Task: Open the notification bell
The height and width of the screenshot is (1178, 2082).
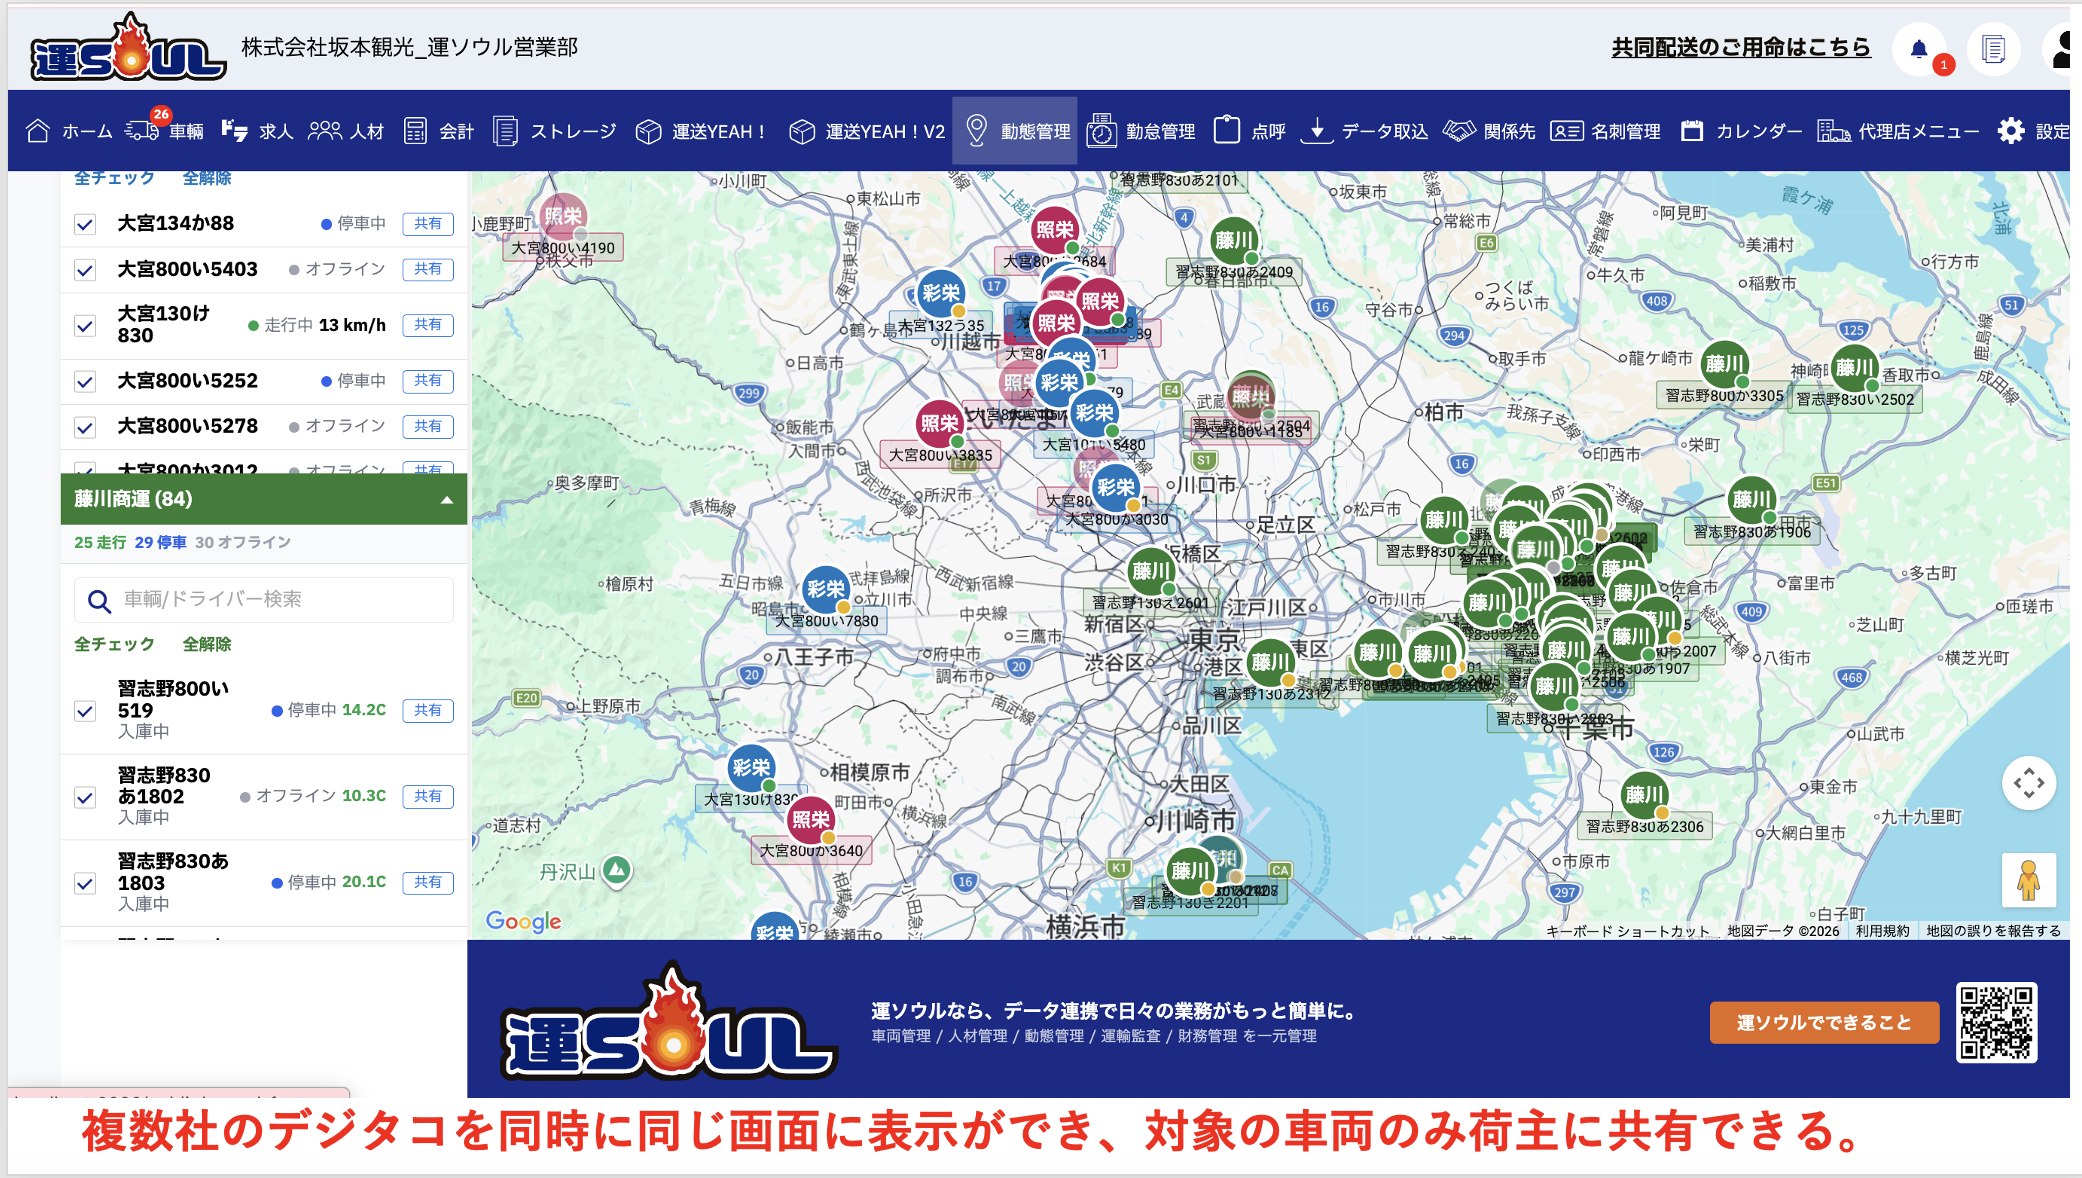Action: (1919, 49)
